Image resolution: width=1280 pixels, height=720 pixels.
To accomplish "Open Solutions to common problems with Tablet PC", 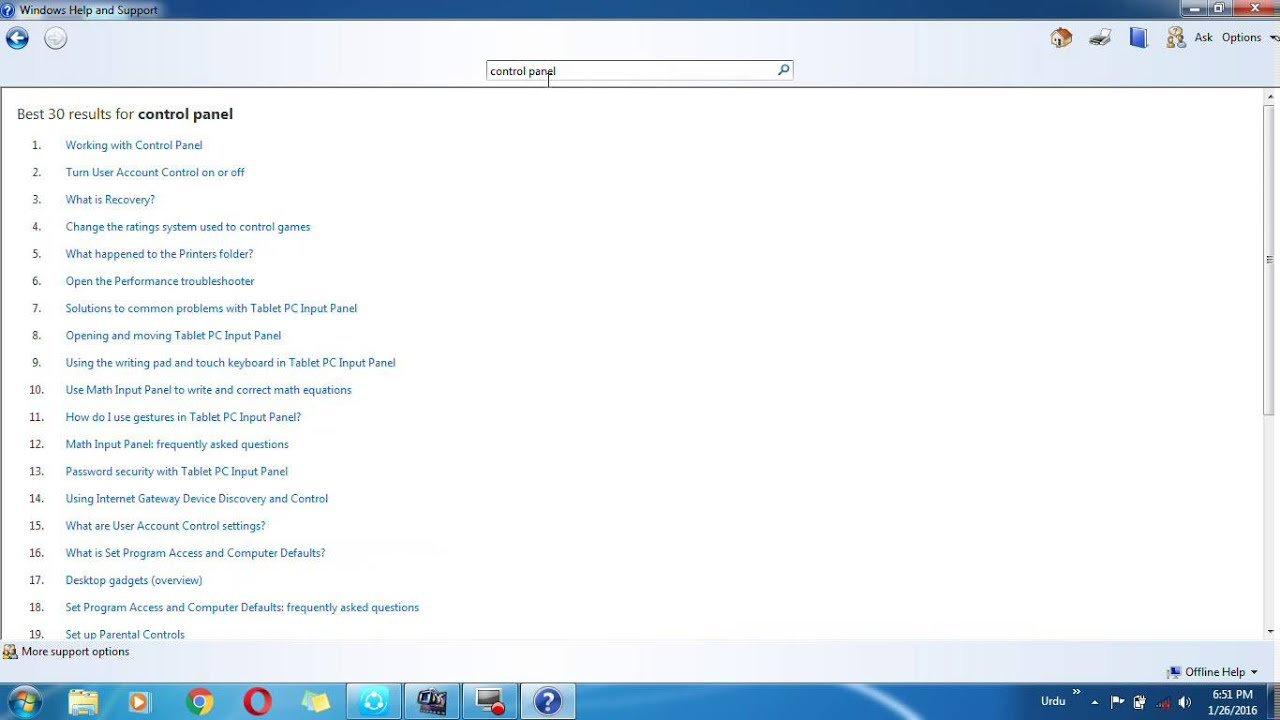I will (x=211, y=308).
